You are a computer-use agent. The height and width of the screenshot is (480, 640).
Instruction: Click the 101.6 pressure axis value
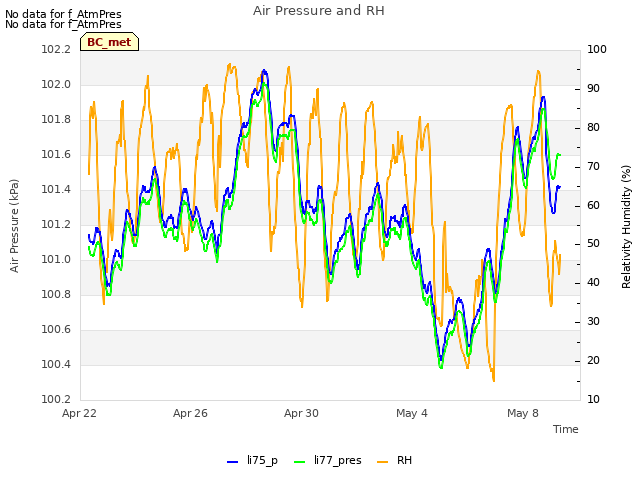point(56,155)
